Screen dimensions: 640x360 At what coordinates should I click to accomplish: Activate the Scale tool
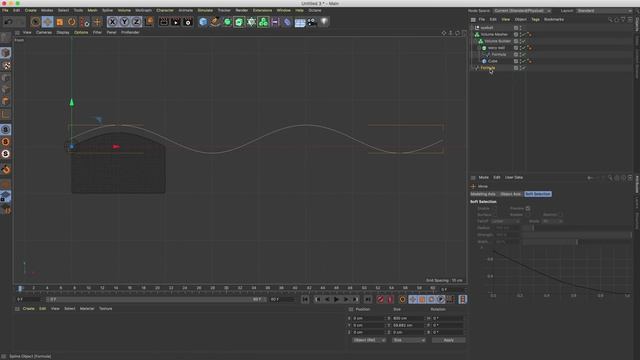(60, 22)
